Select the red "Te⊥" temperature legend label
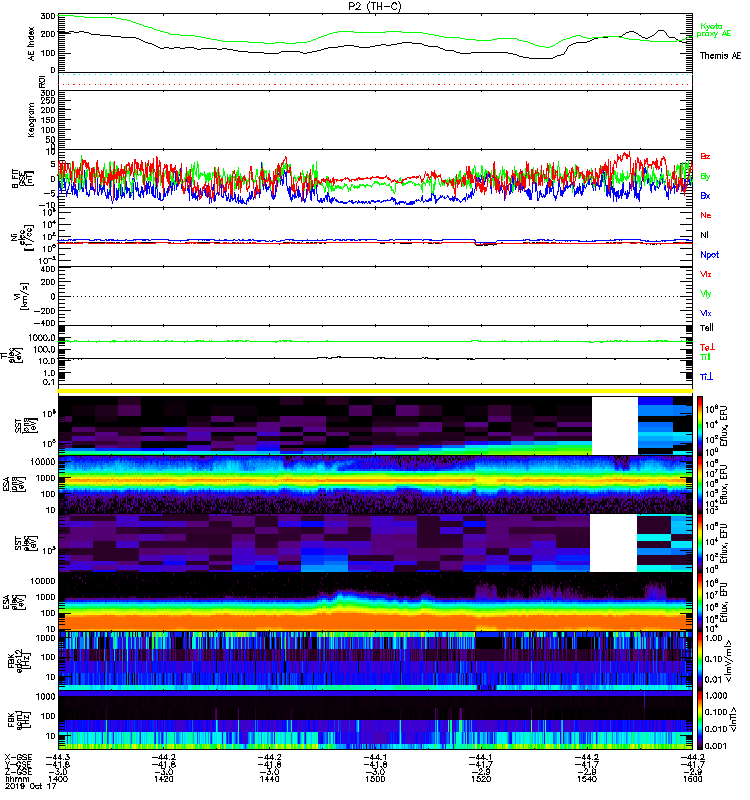The width and height of the screenshot is (750, 800). point(707,347)
